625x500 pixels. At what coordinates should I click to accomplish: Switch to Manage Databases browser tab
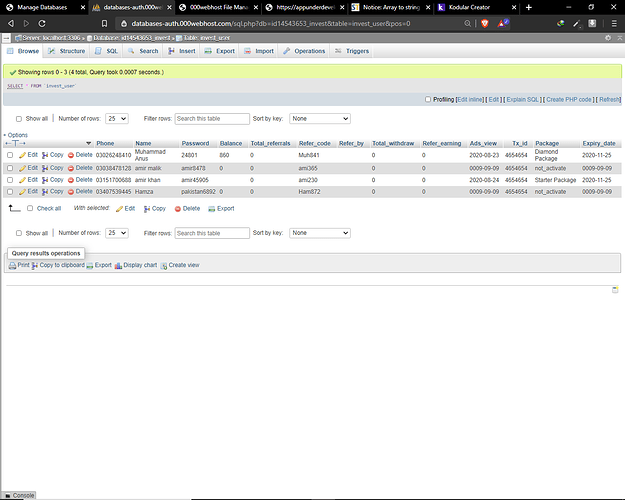coord(42,7)
